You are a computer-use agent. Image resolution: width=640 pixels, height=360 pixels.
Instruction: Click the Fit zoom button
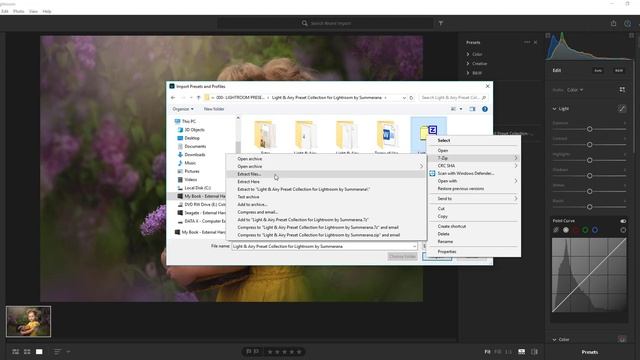(487, 352)
